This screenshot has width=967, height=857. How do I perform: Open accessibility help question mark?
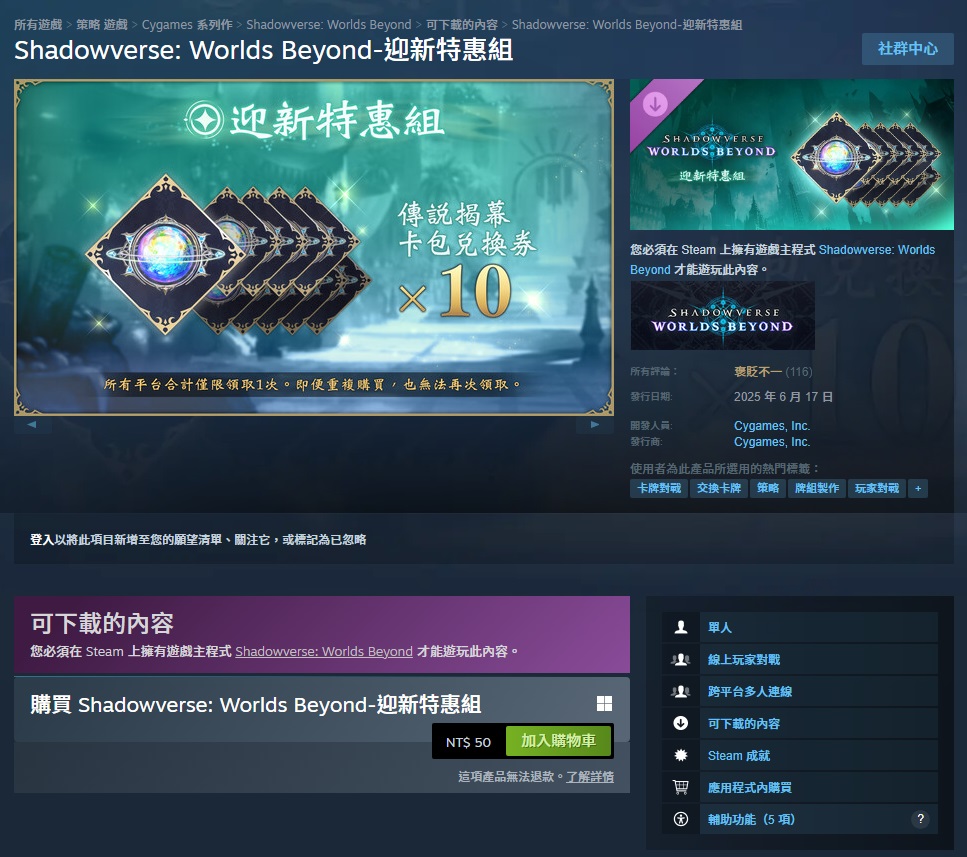pyautogui.click(x=920, y=819)
